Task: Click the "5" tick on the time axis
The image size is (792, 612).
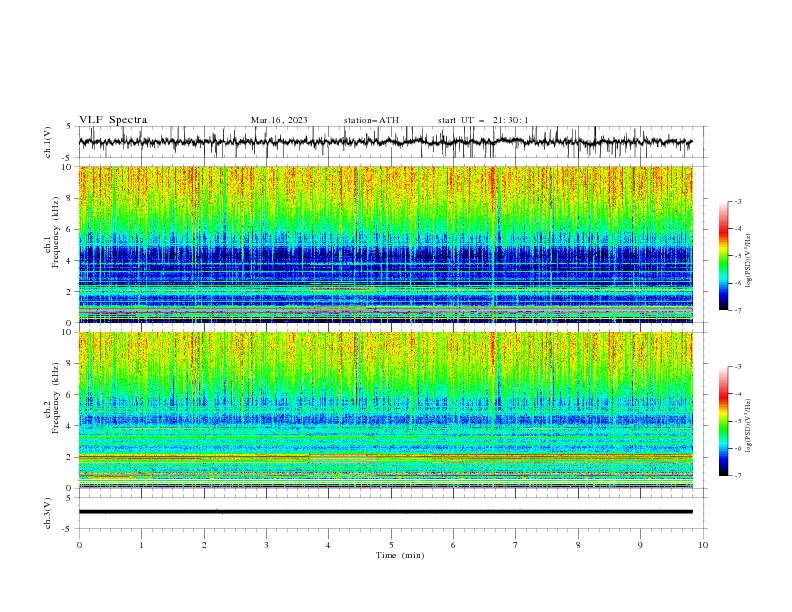Action: (x=391, y=545)
